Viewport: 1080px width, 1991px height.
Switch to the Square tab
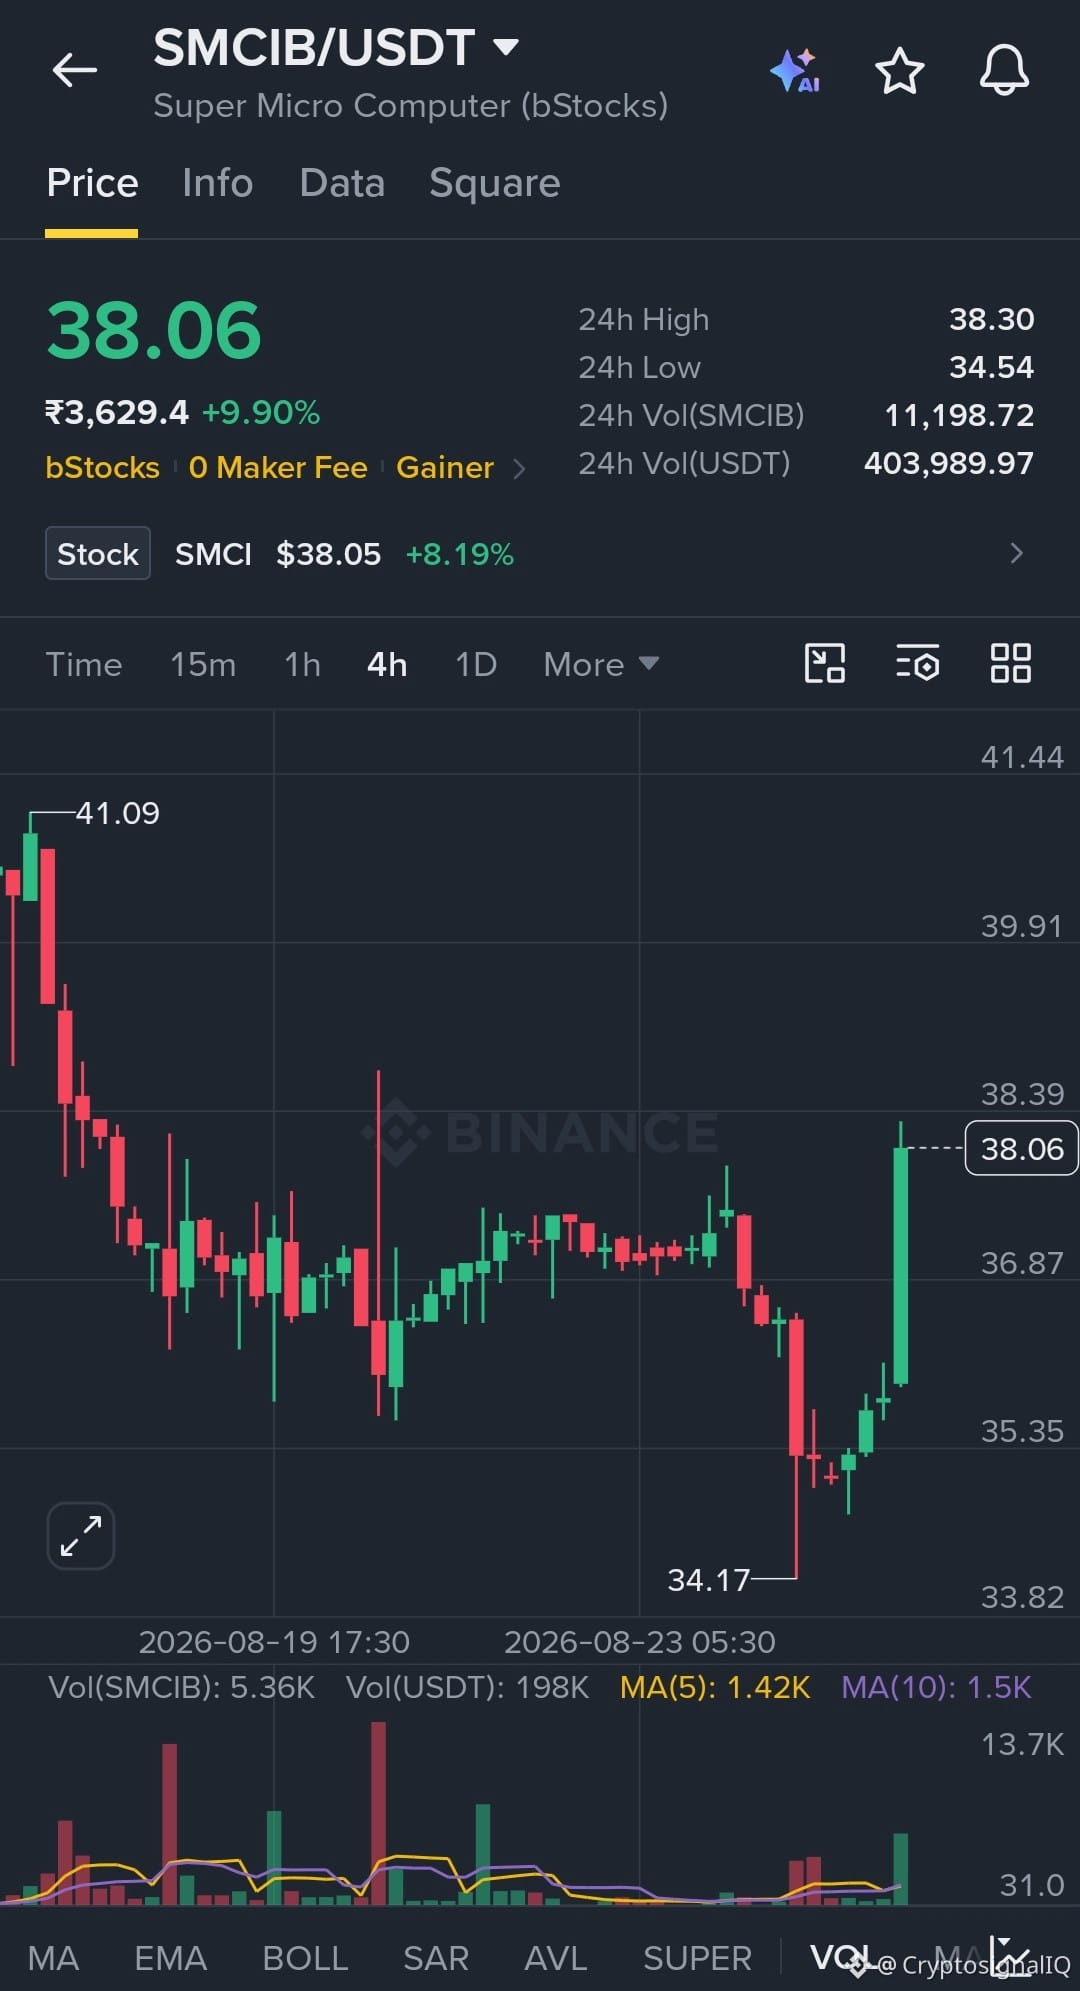pos(494,183)
